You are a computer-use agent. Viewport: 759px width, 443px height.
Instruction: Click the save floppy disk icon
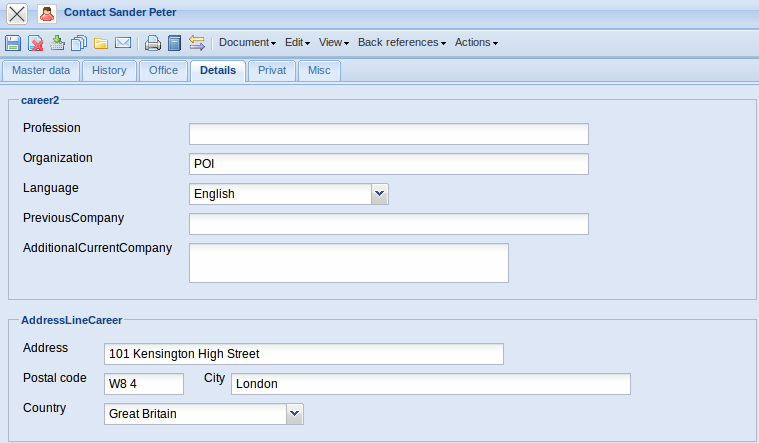(x=13, y=43)
